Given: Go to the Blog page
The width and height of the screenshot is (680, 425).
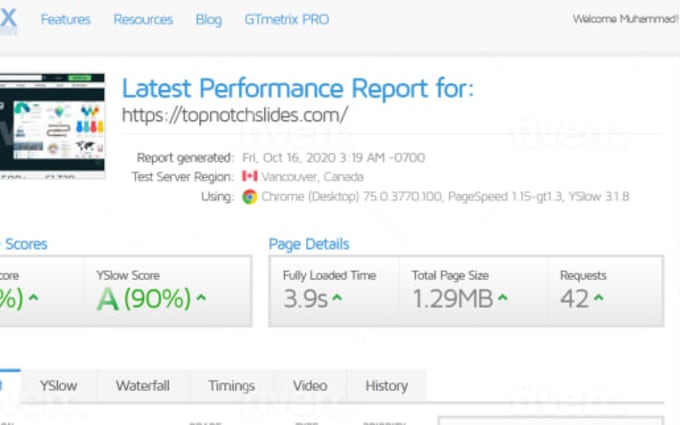Looking at the screenshot, I should [x=209, y=20].
